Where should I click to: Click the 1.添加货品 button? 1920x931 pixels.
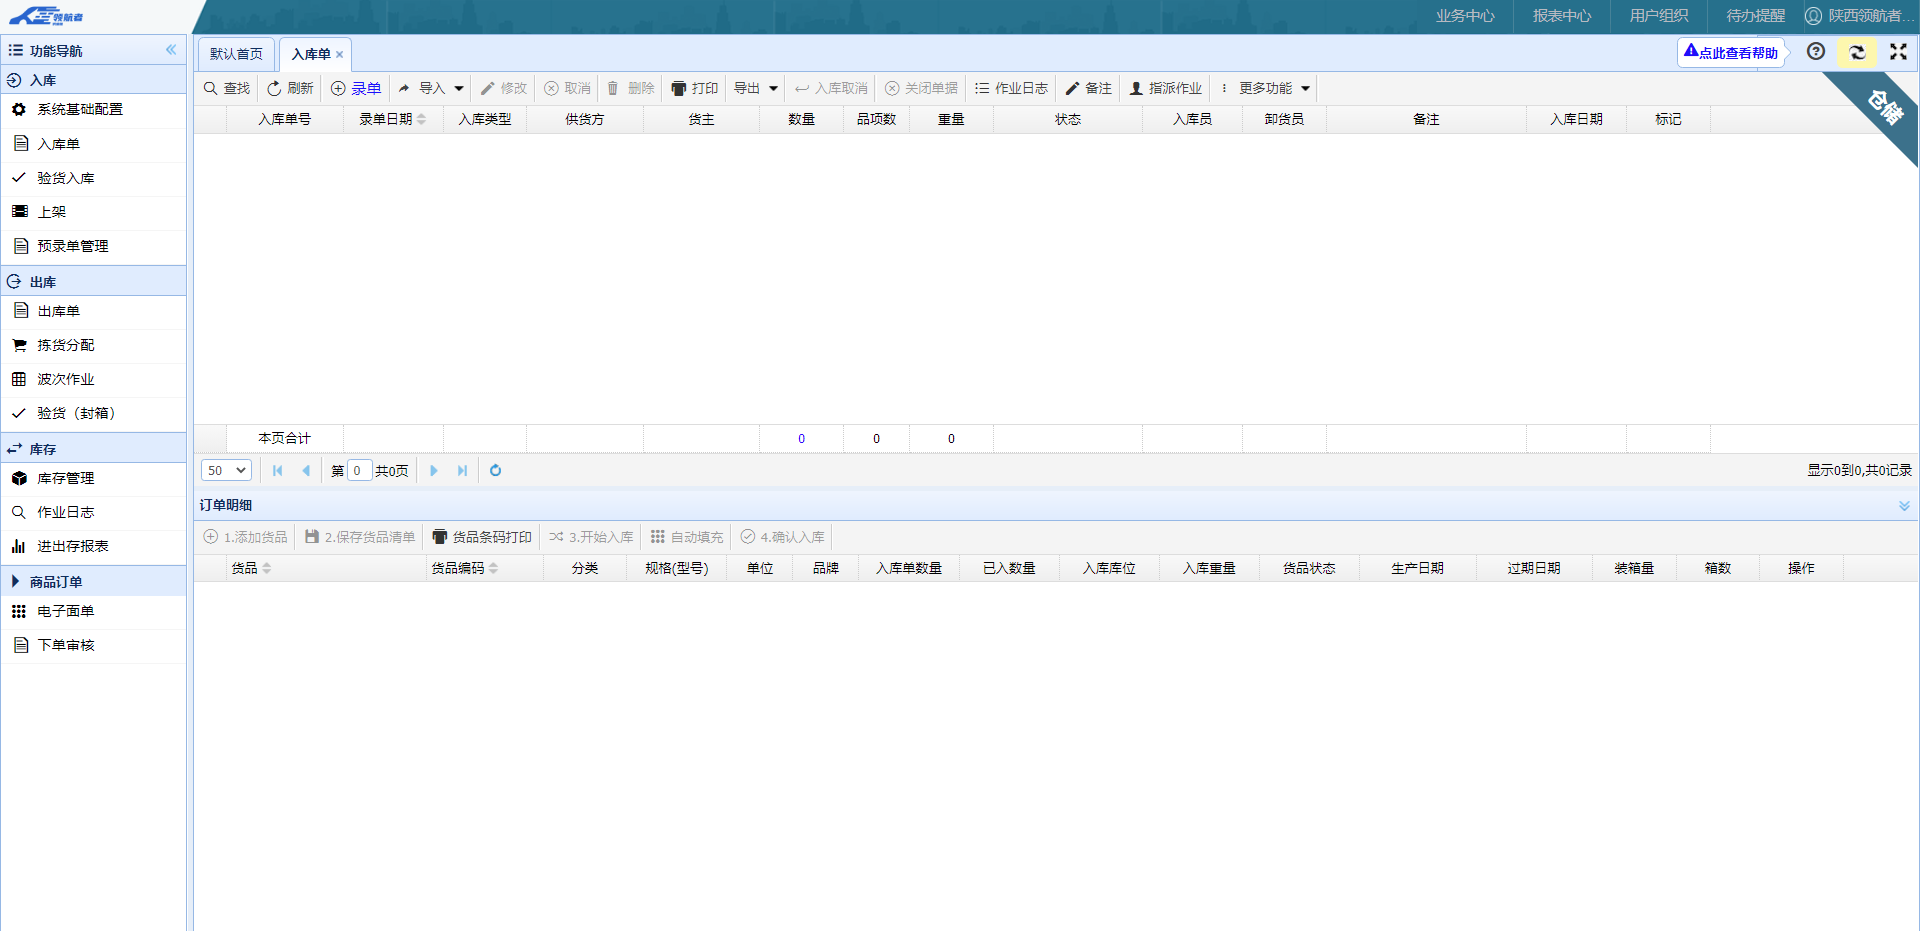pyautogui.click(x=246, y=537)
